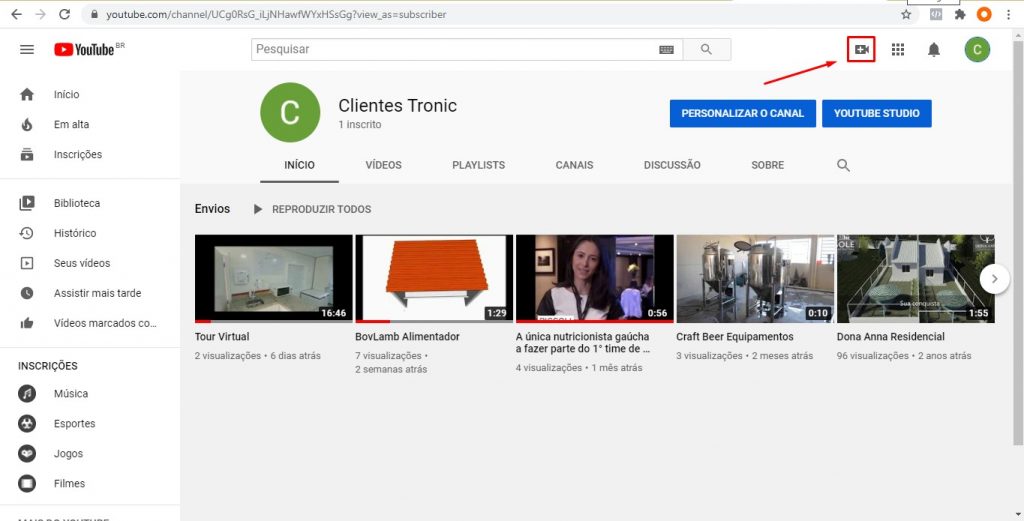Open Assistir mais tarde in sidebar
This screenshot has width=1024, height=521.
tap(97, 293)
